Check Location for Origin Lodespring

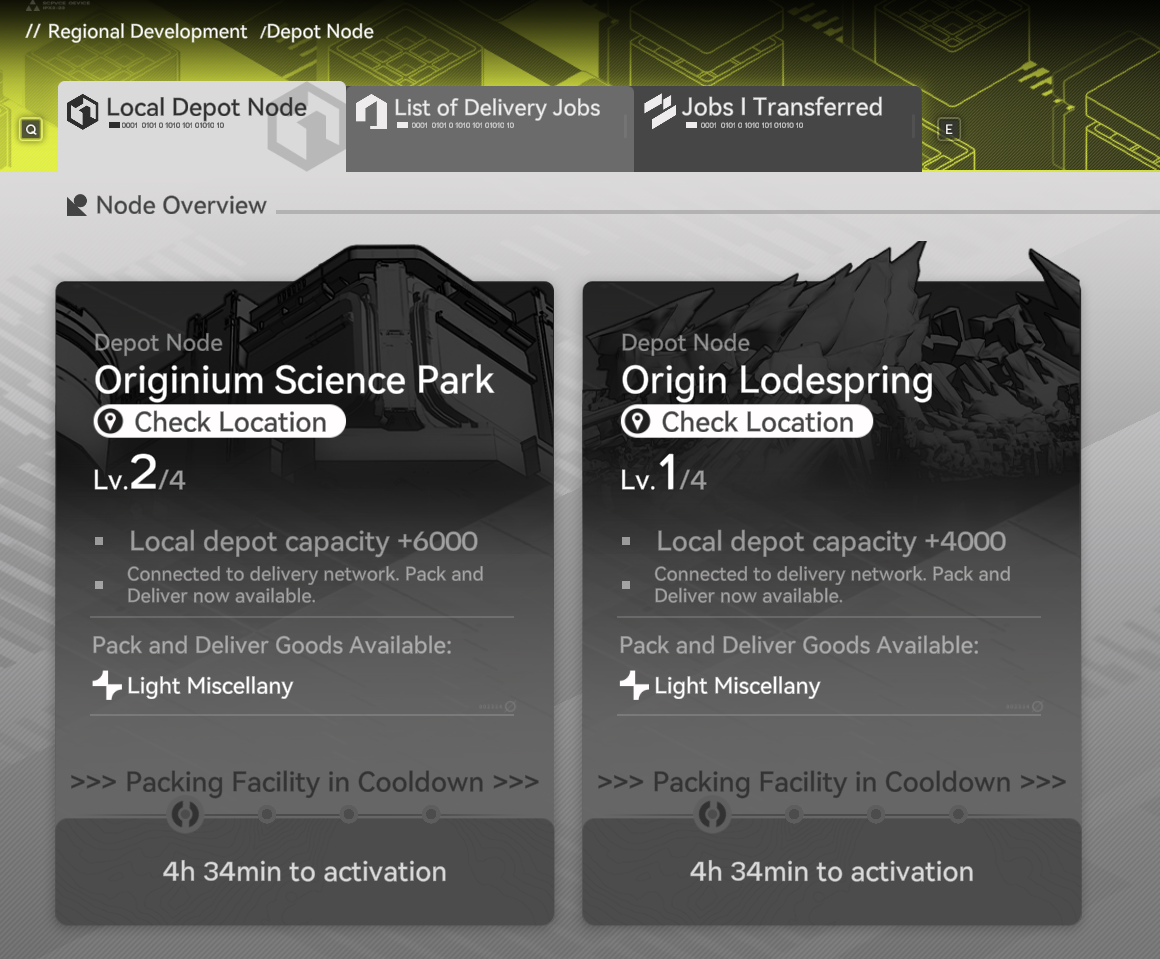pyautogui.click(x=746, y=422)
